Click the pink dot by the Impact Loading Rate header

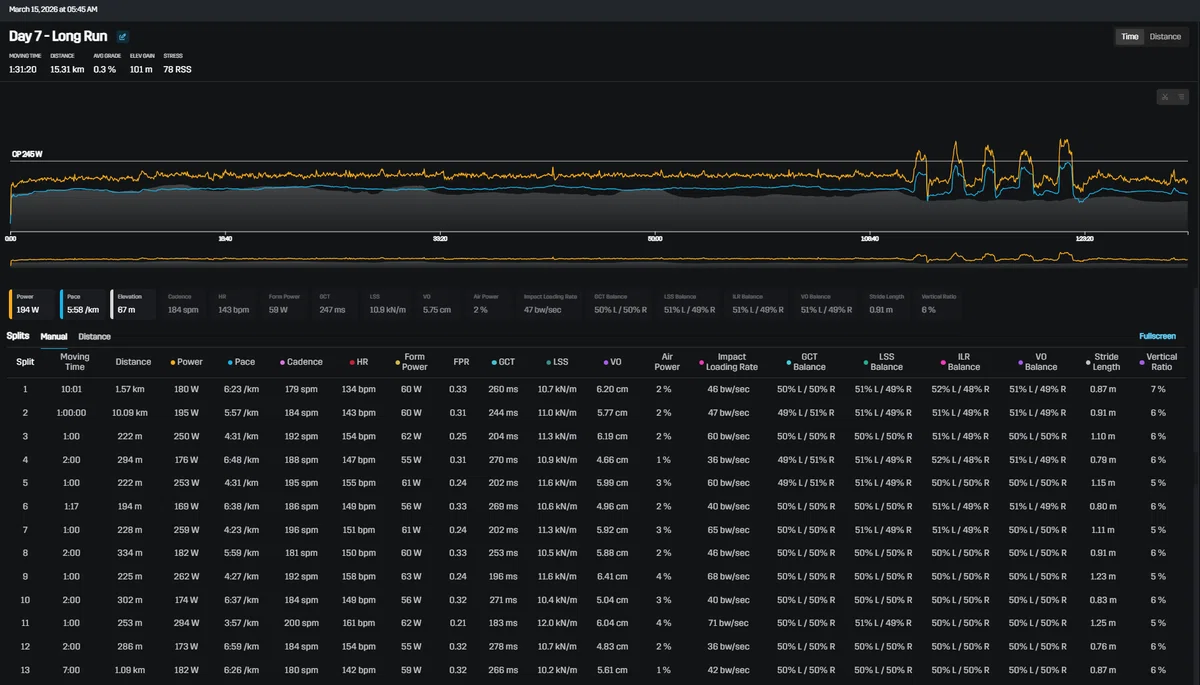click(x=702, y=362)
